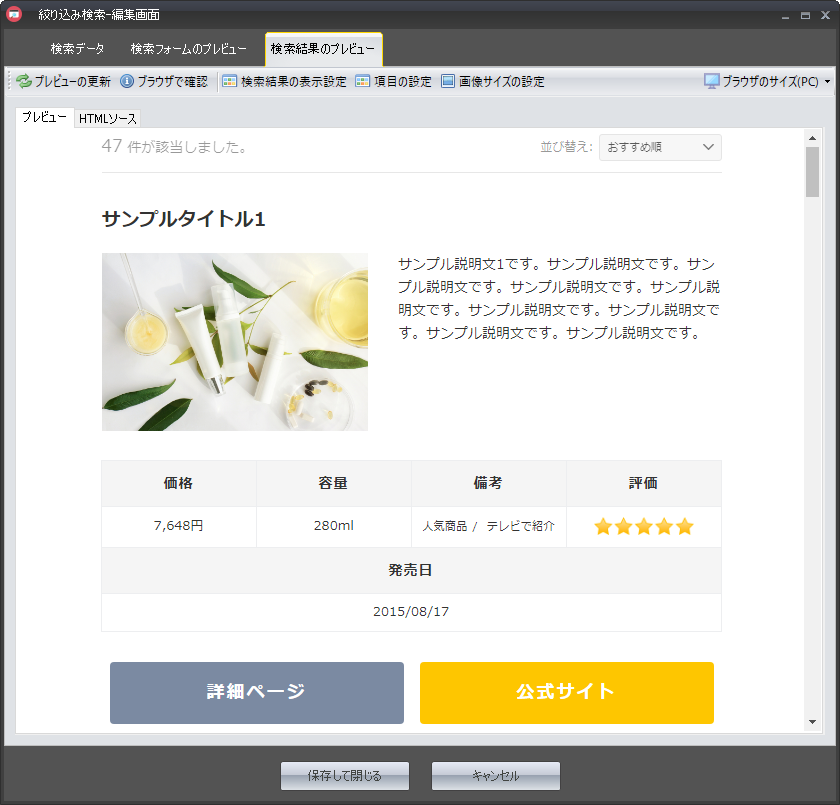Open 画像サイズの設定 from the toolbar

coord(493,82)
